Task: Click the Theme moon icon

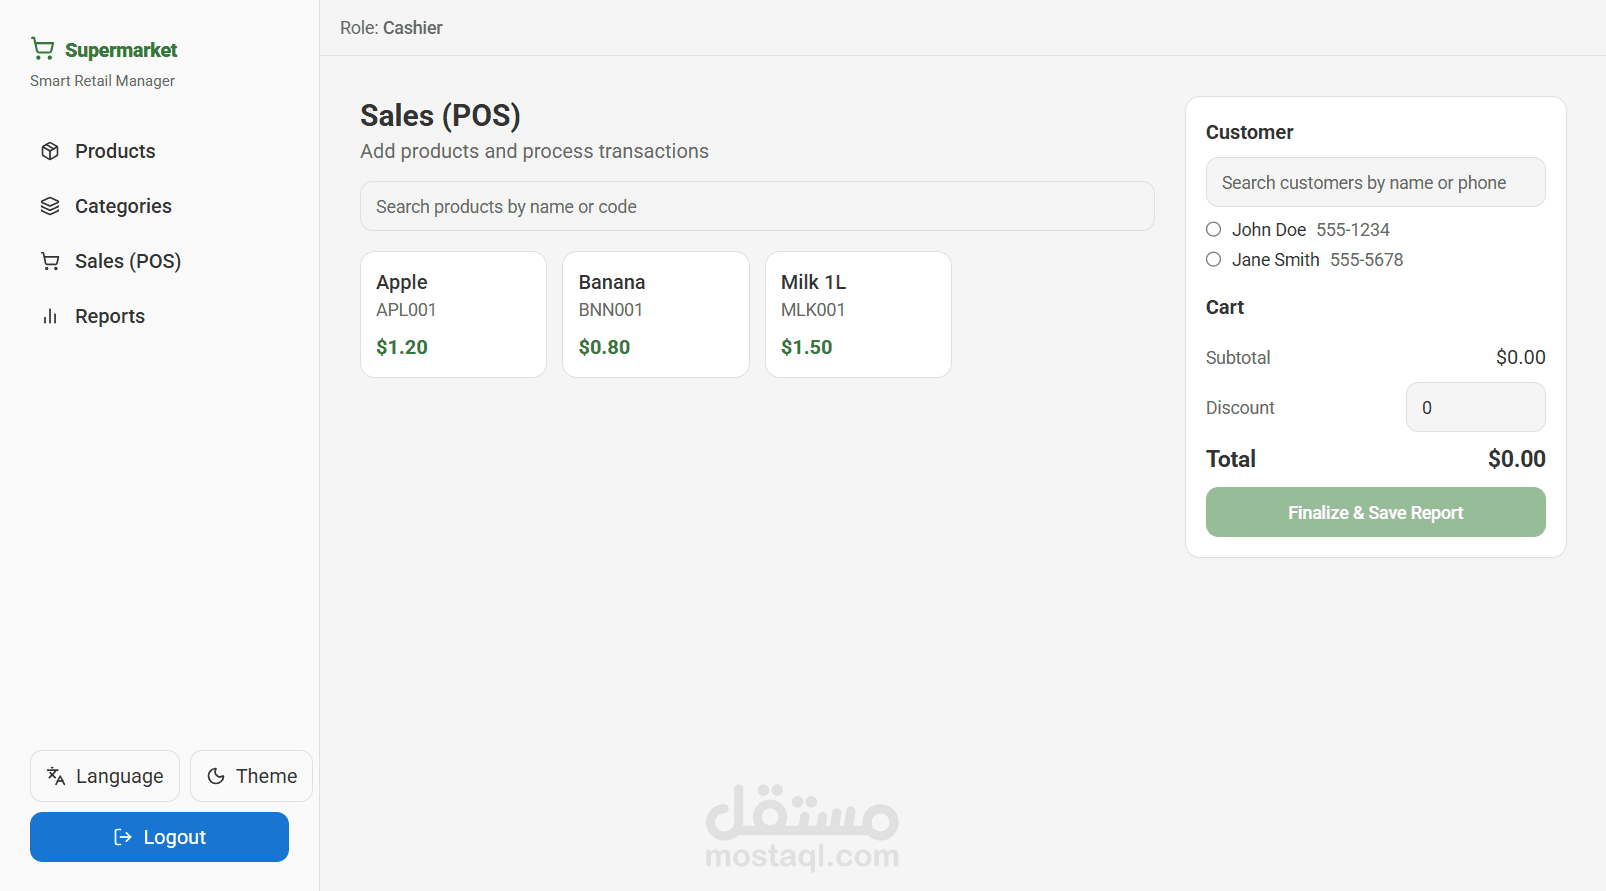Action: pyautogui.click(x=216, y=776)
